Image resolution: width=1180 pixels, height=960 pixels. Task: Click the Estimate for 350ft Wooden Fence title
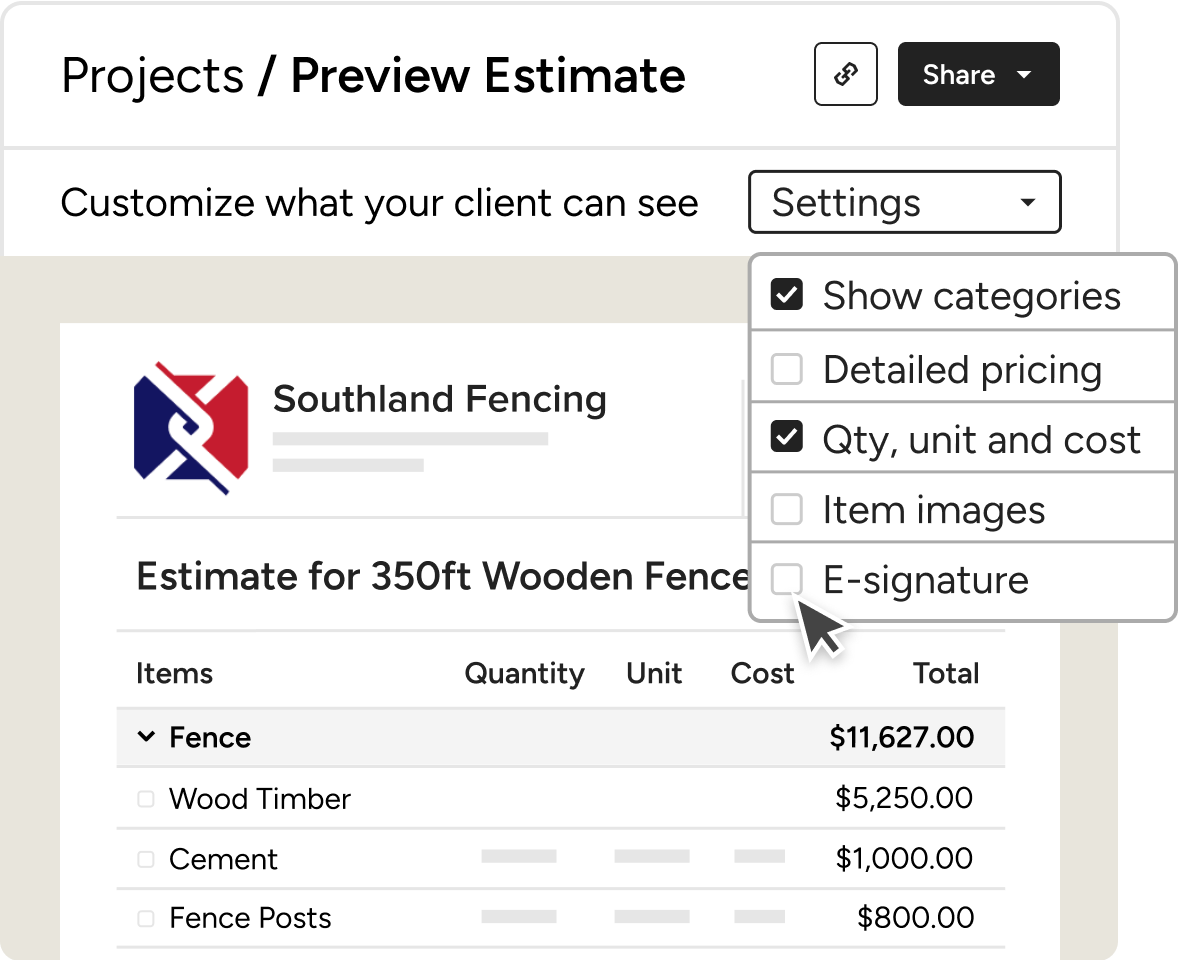[x=442, y=577]
